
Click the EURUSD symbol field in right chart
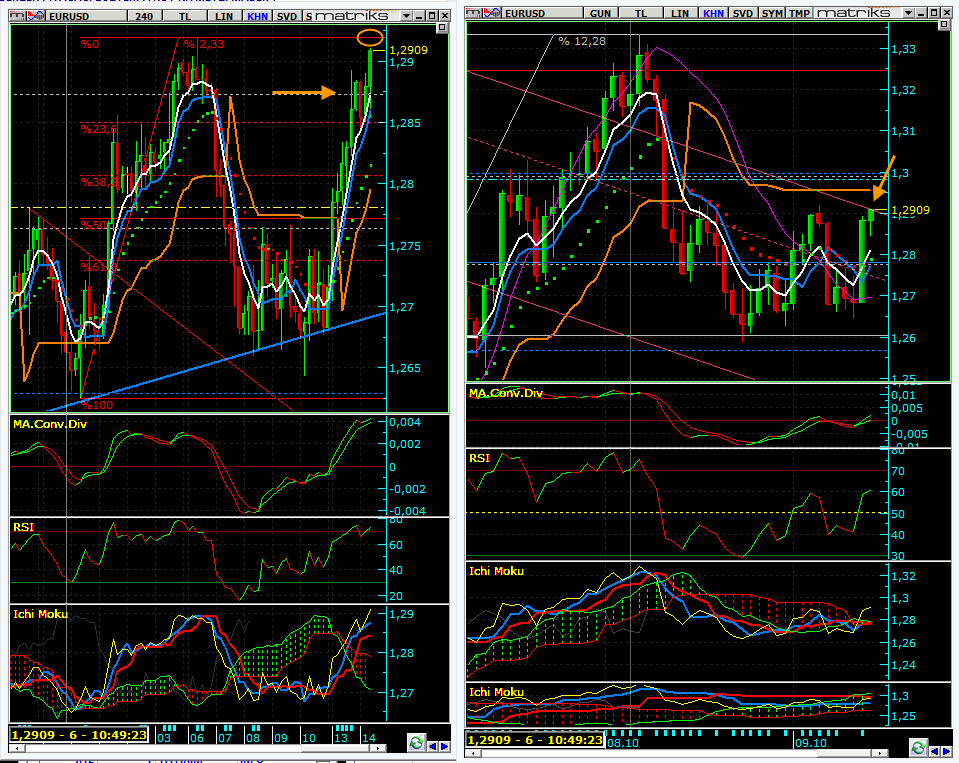524,12
